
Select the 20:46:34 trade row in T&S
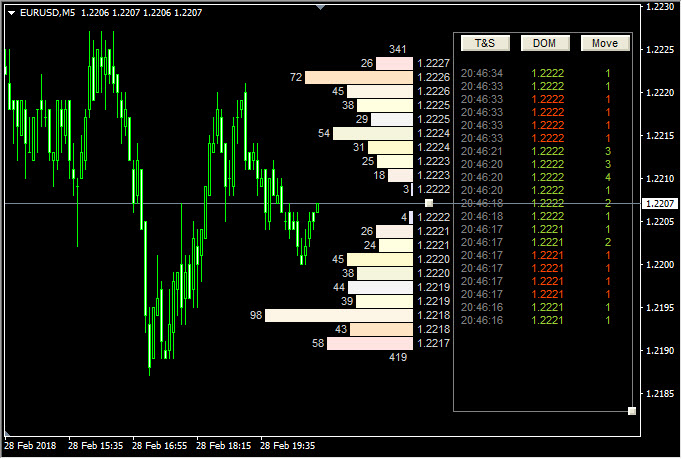point(545,73)
